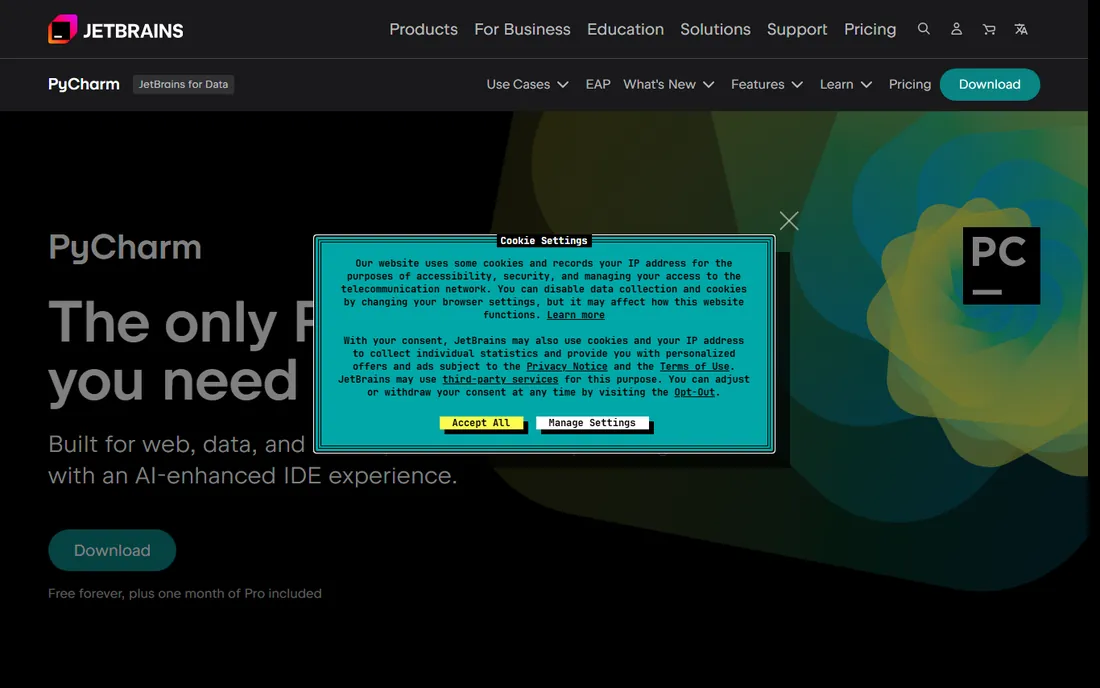Click the PC PyCharm logo tile

[x=1001, y=265]
